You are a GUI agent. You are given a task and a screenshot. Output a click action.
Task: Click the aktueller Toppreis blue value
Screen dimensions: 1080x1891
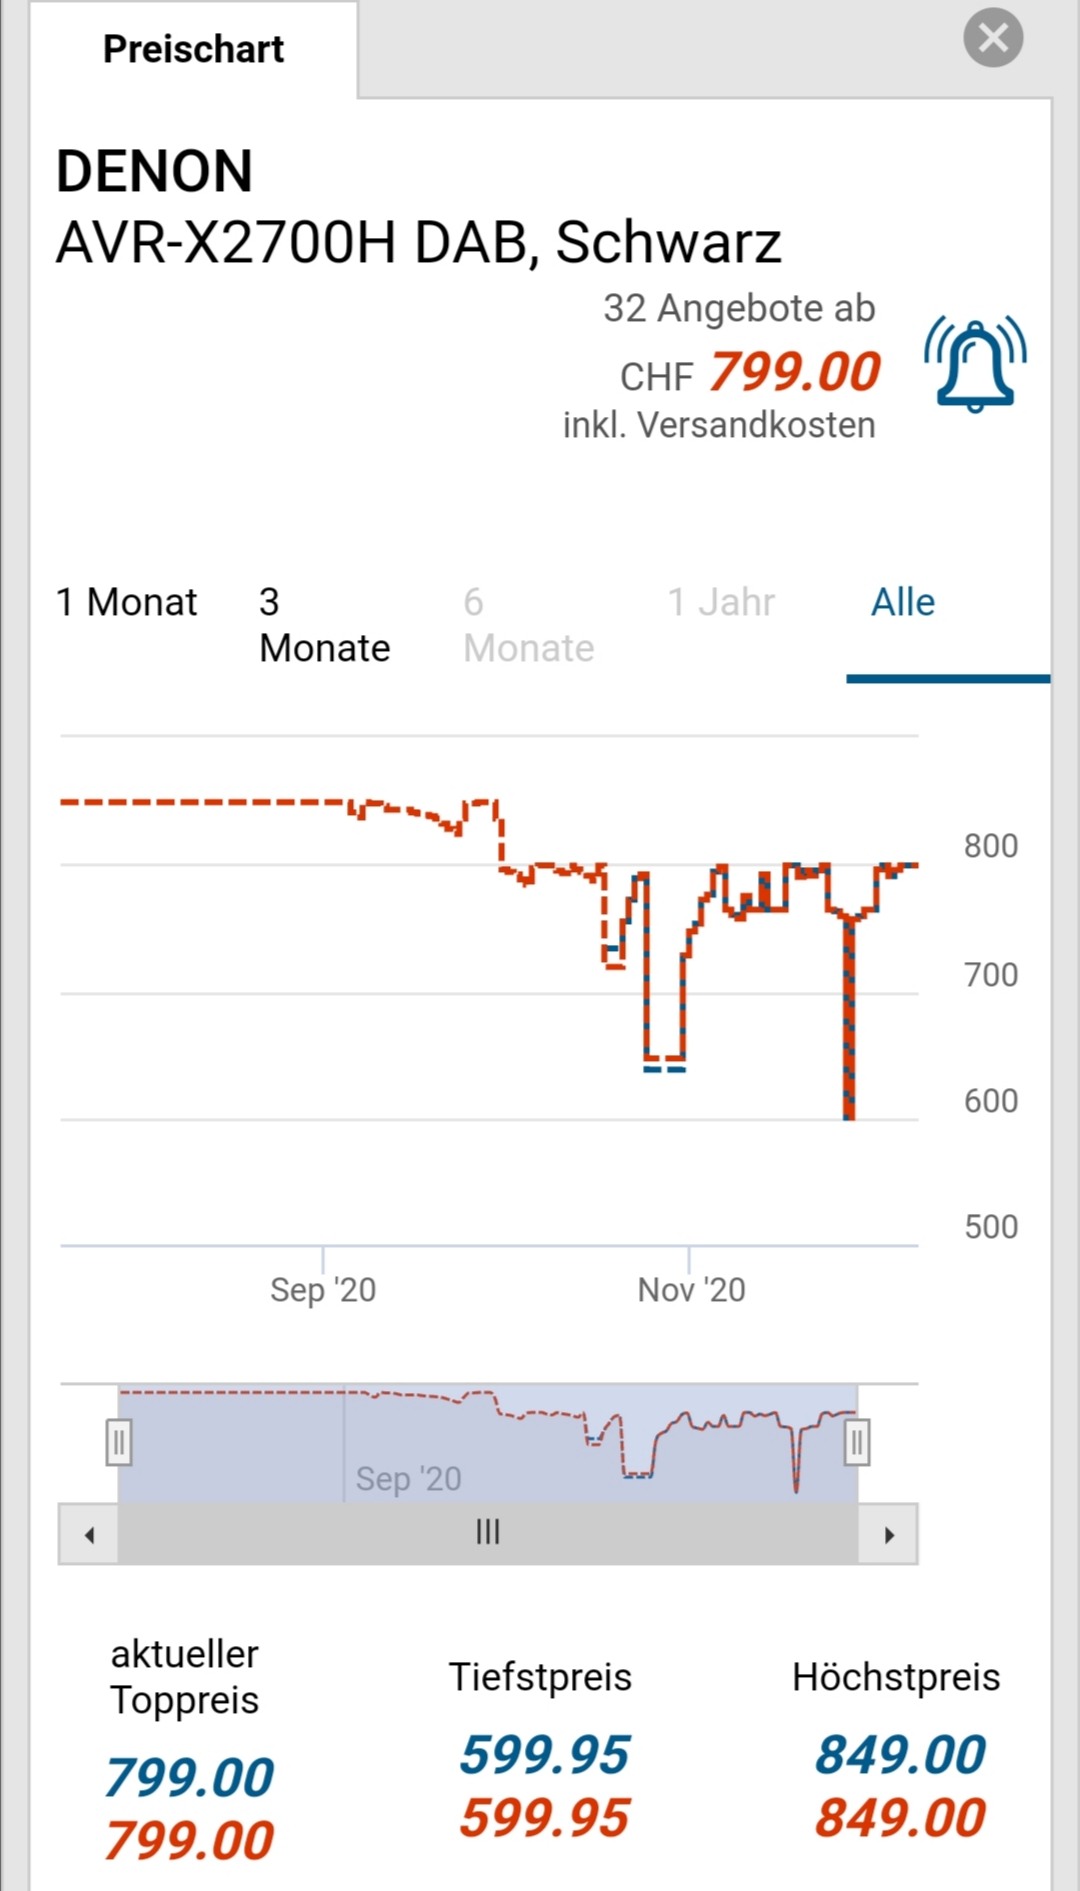click(189, 1777)
